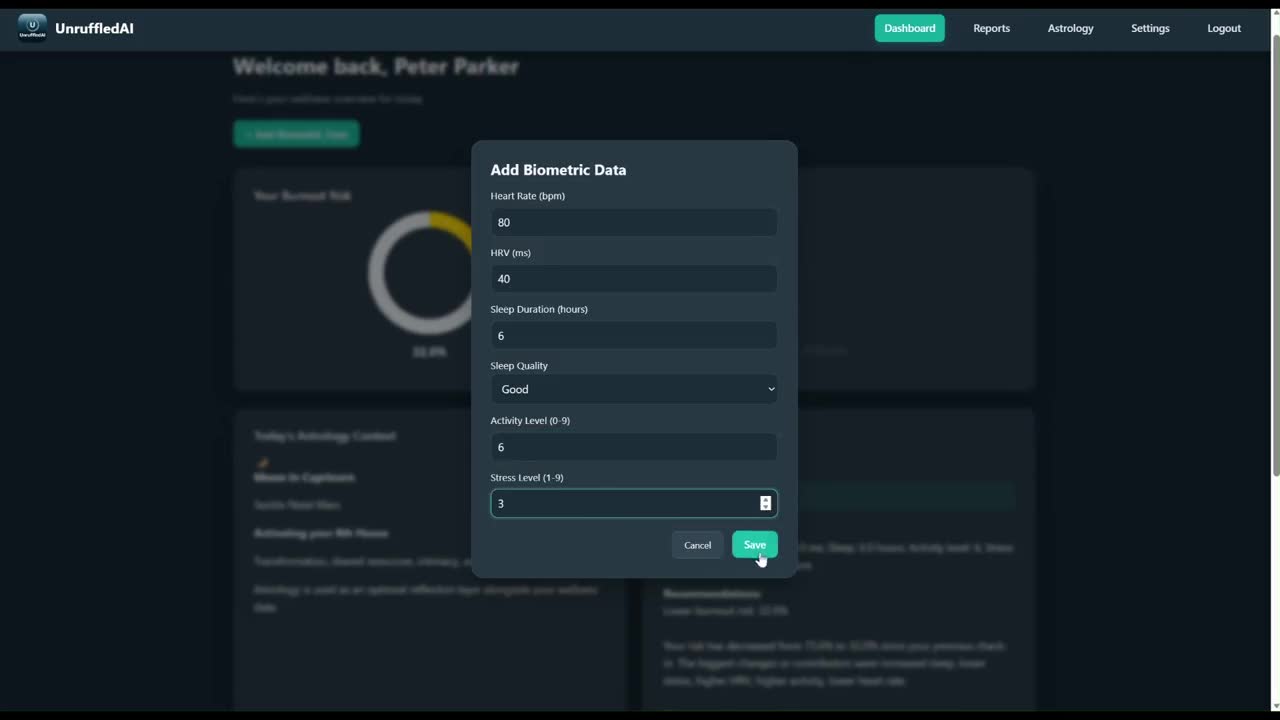This screenshot has width=1280, height=720.
Task: Open the Dashboard tab
Action: tap(909, 28)
